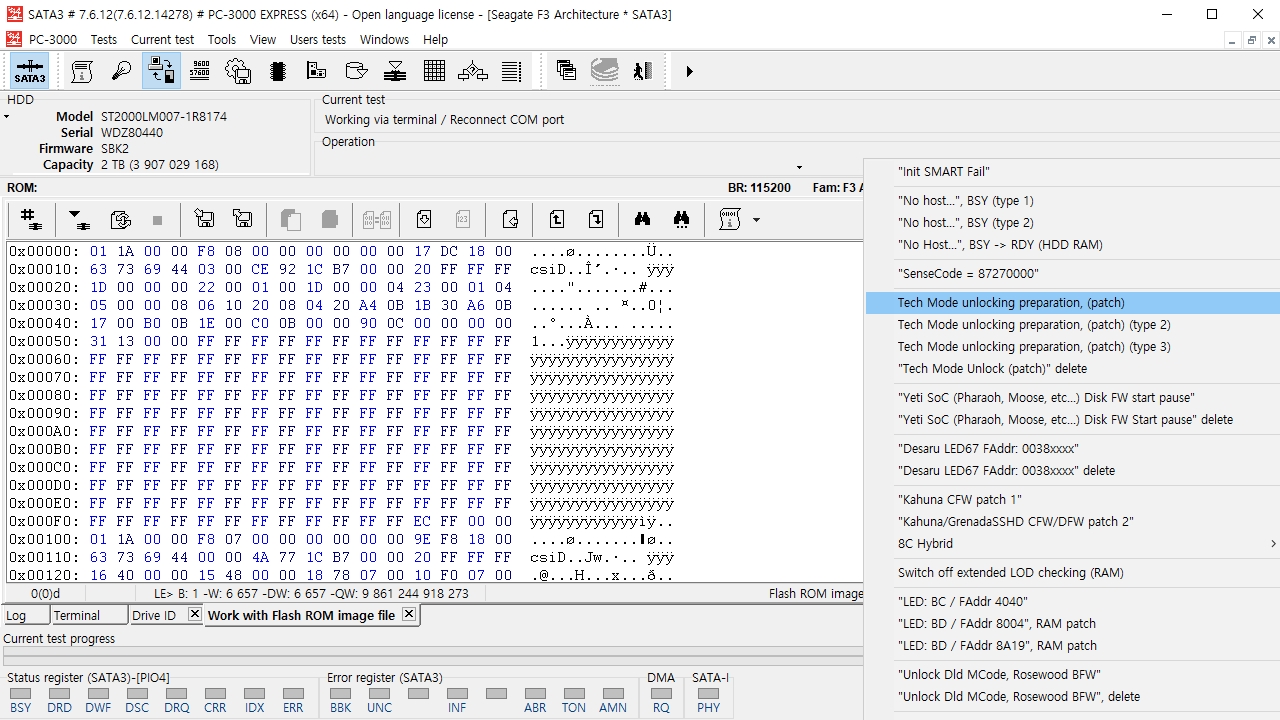
Task: Expand the main toolbar overflow arrow
Action: coord(689,72)
